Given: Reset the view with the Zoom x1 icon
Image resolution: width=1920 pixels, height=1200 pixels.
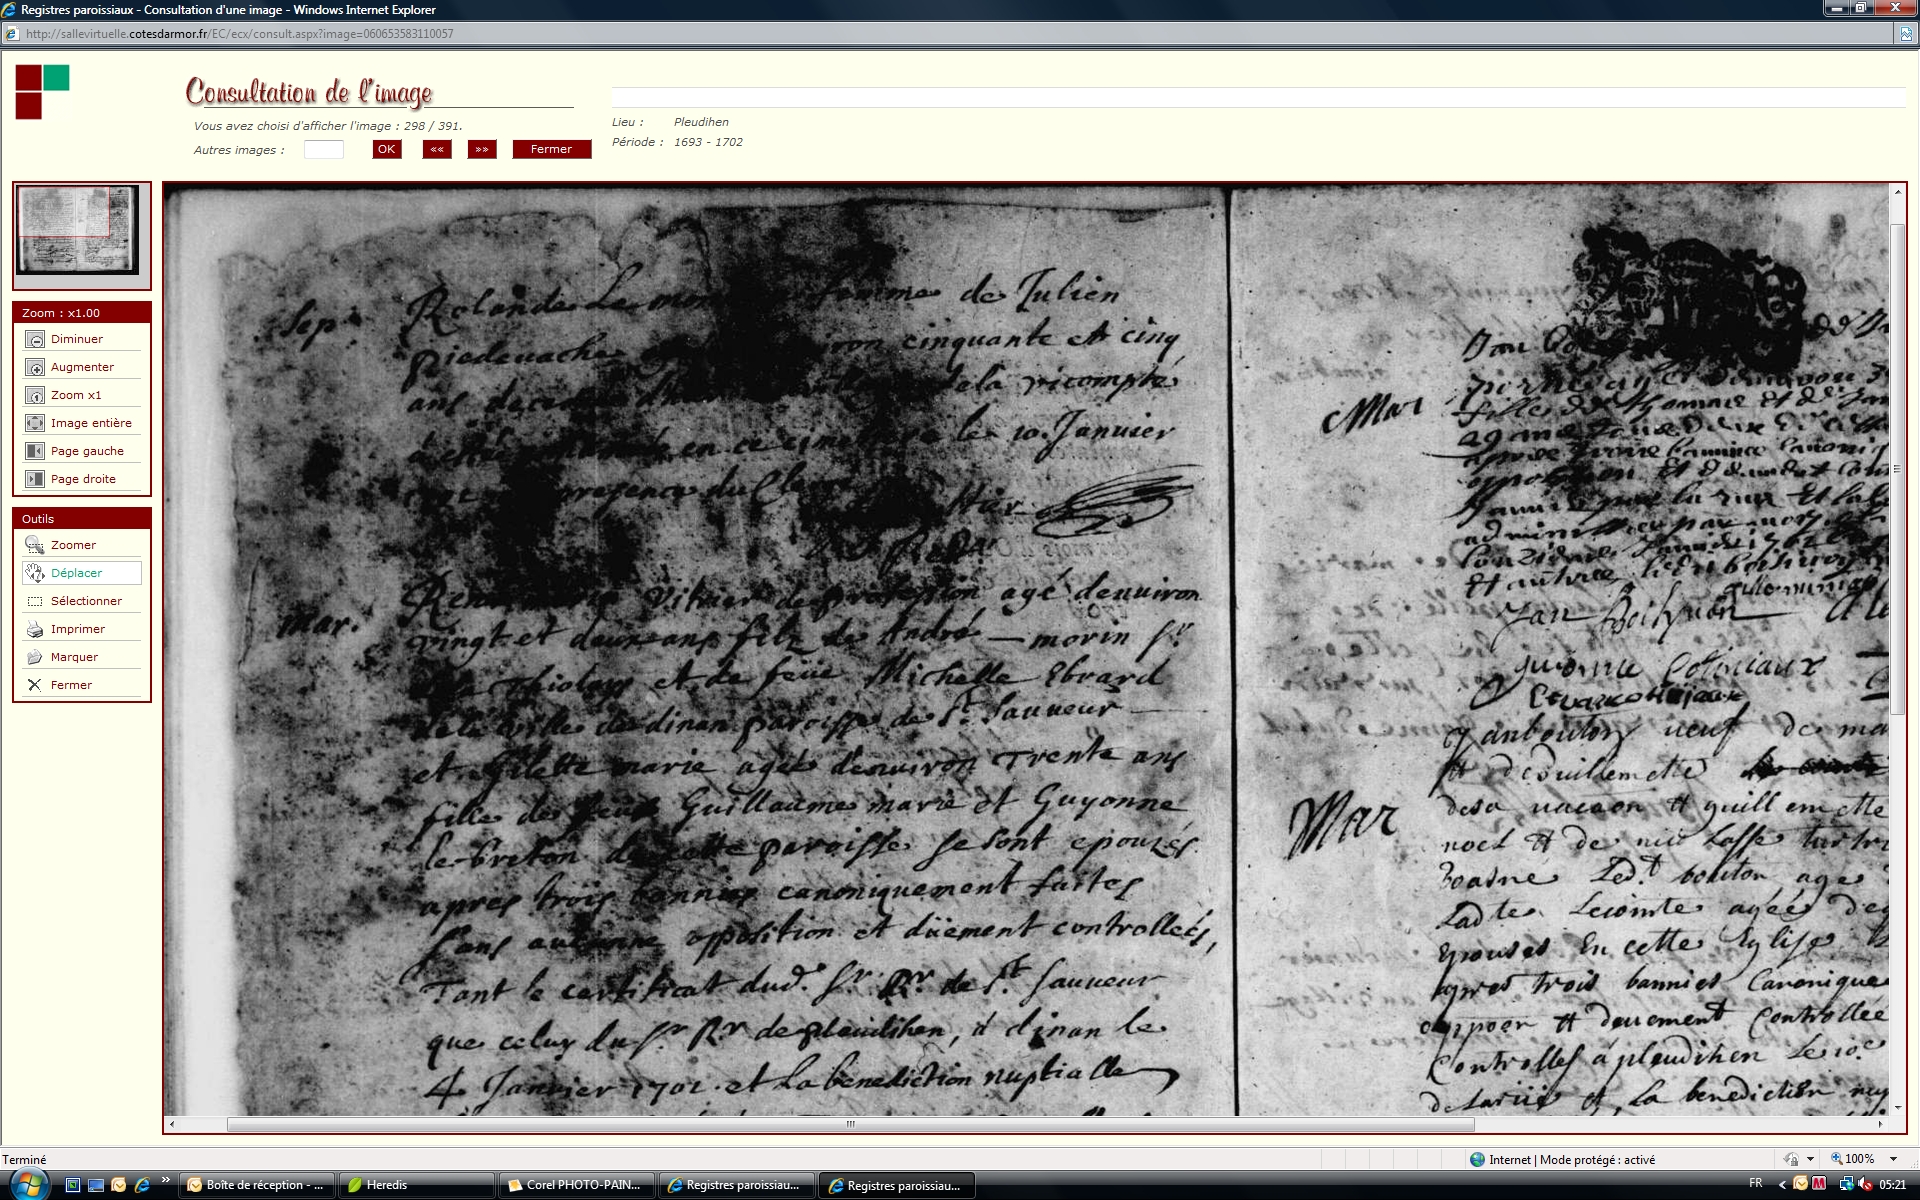Looking at the screenshot, I should pyautogui.click(x=35, y=396).
